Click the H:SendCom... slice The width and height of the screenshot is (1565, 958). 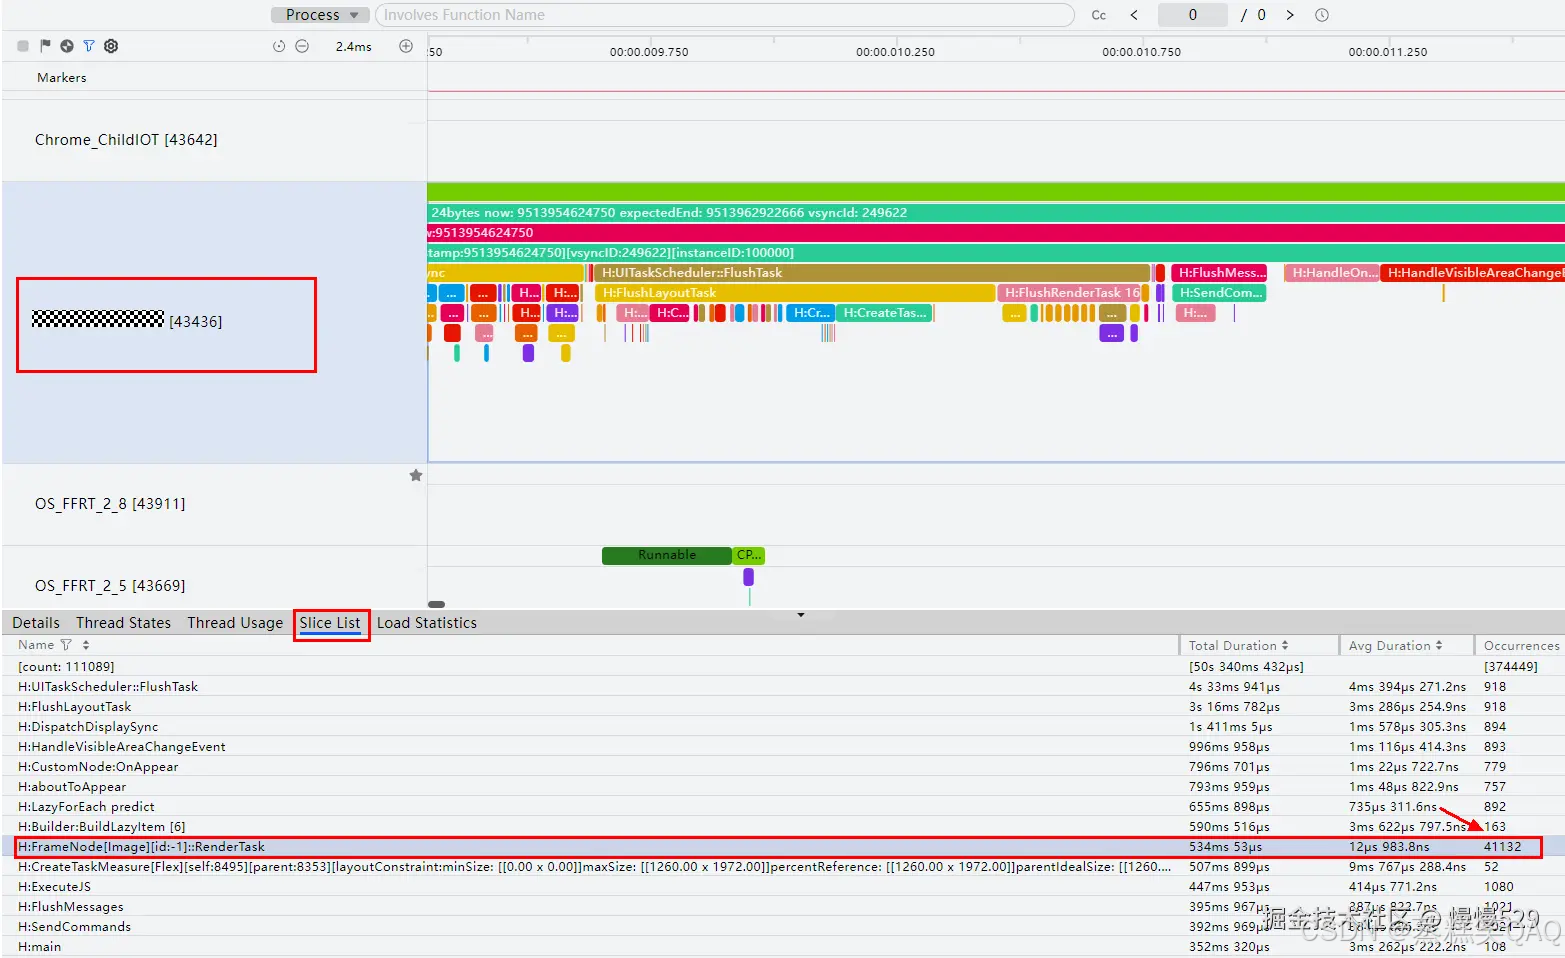click(1219, 293)
